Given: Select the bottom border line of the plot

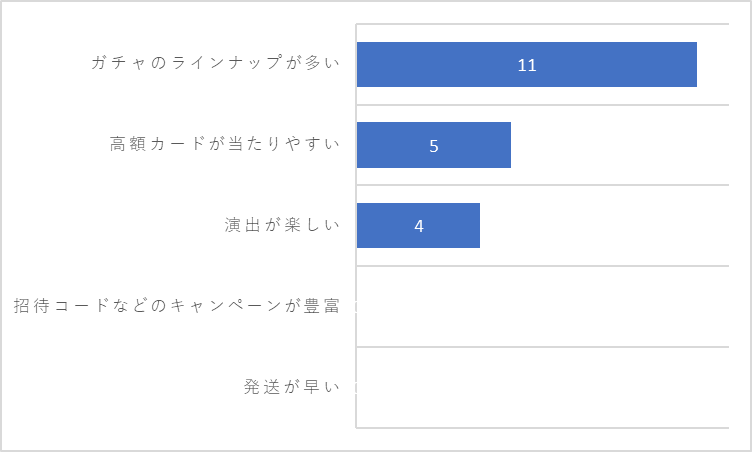Looking at the screenshot, I should coord(542,428).
